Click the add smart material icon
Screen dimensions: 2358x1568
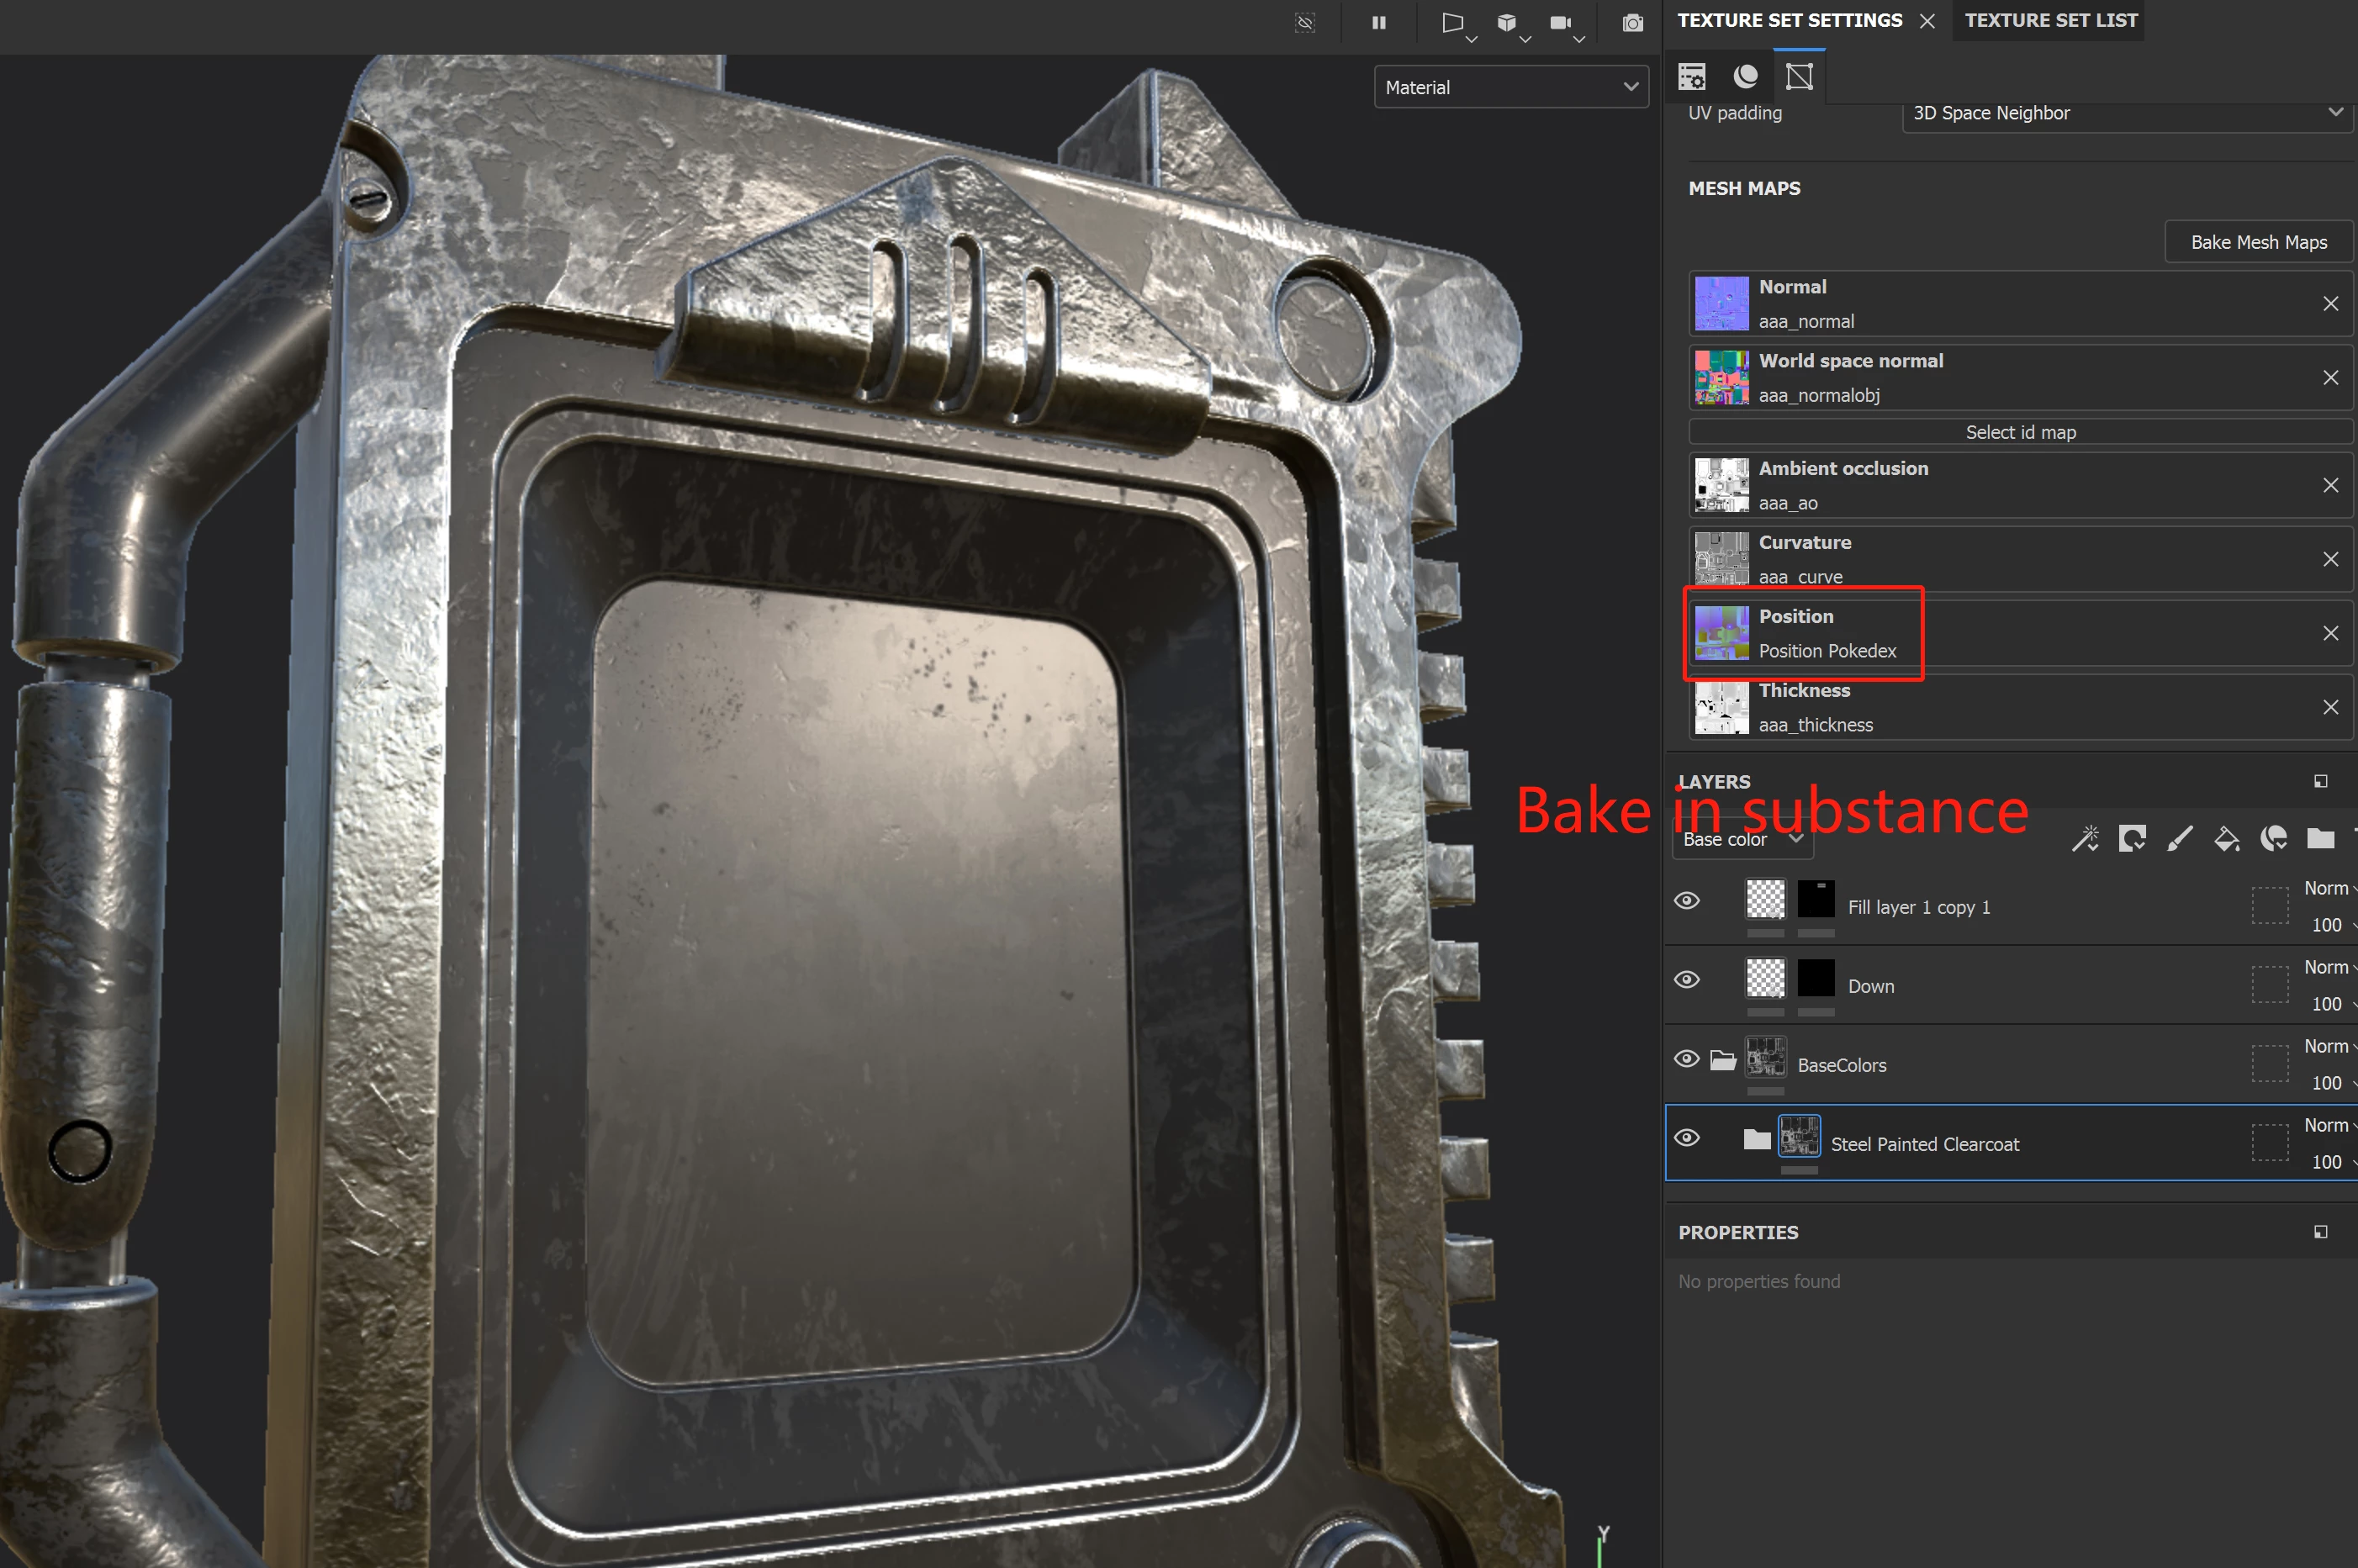(2274, 838)
